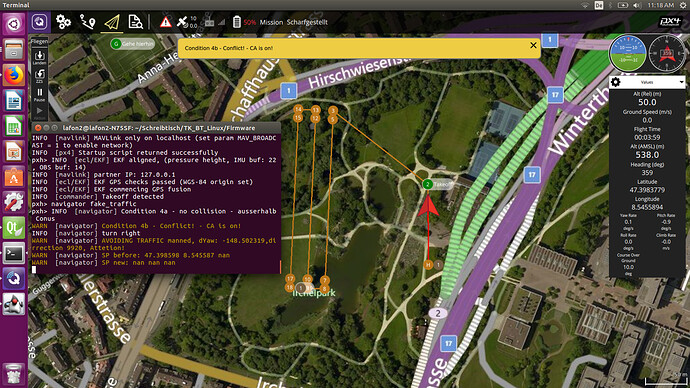This screenshot has height=388, width=690.
Task: Open Values panel gear settings
Action: click(616, 82)
